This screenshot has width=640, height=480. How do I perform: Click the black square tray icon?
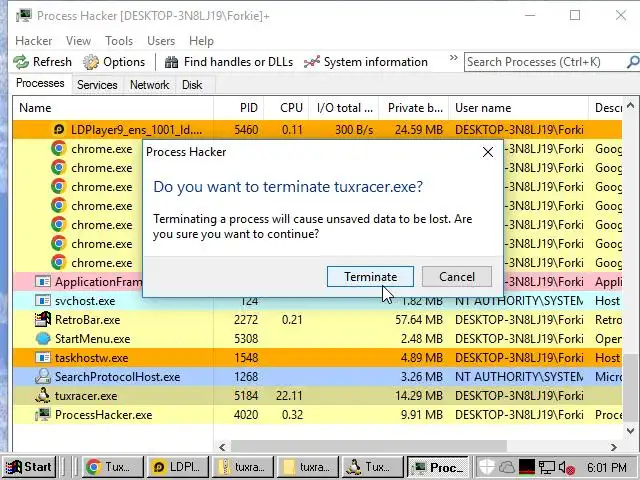coord(527,467)
